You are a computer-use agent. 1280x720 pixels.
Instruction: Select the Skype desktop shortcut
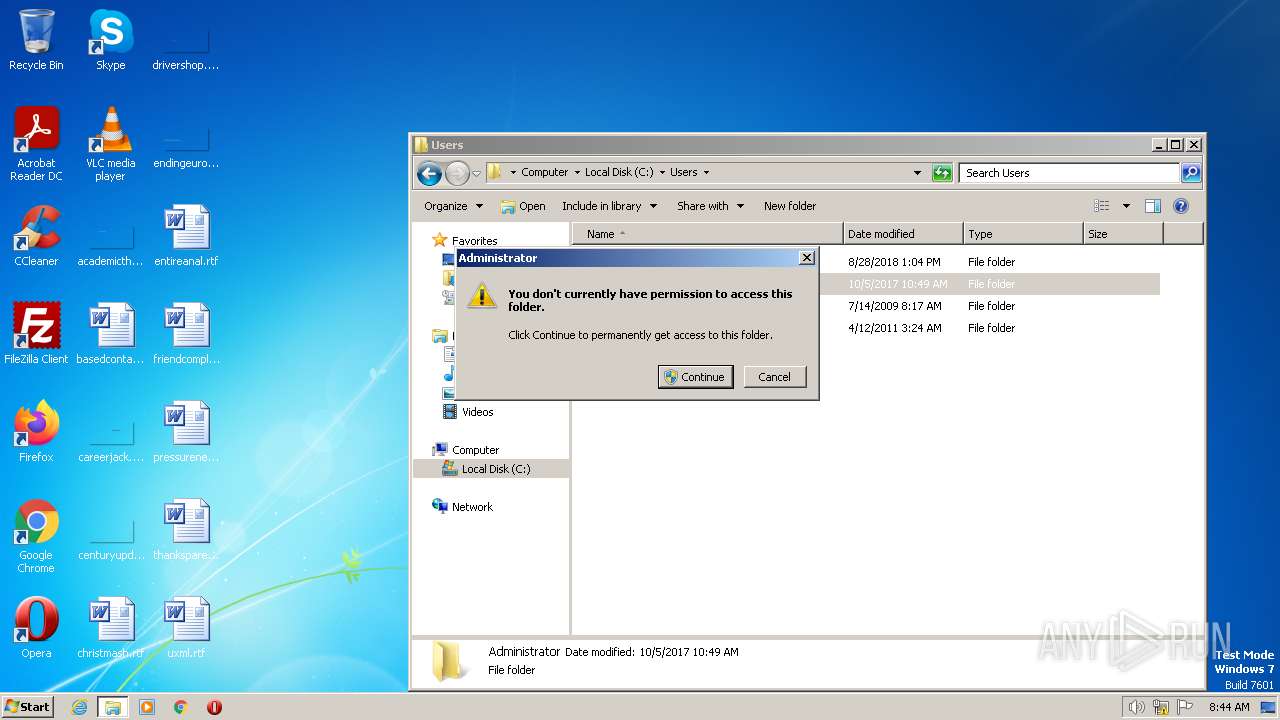[110, 40]
